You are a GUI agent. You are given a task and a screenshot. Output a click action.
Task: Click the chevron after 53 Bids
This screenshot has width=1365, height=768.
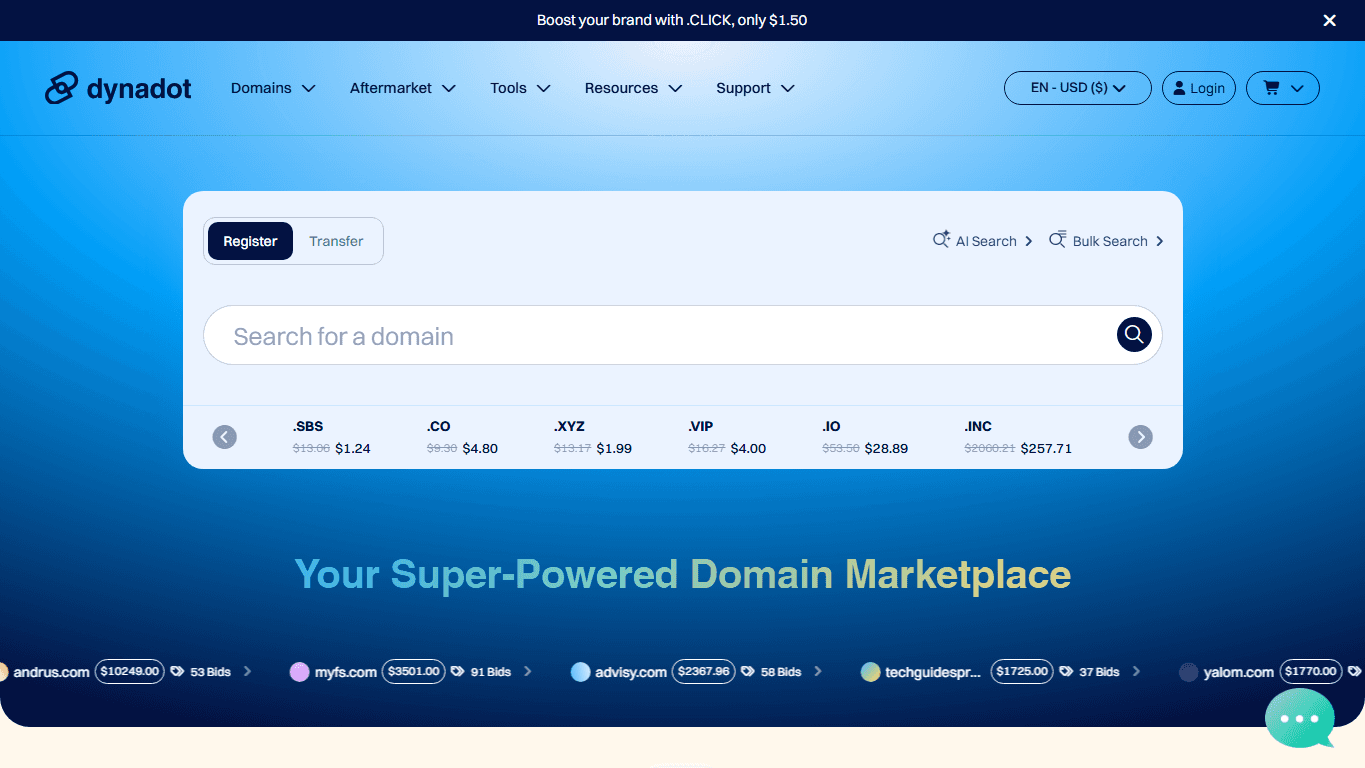[248, 671]
